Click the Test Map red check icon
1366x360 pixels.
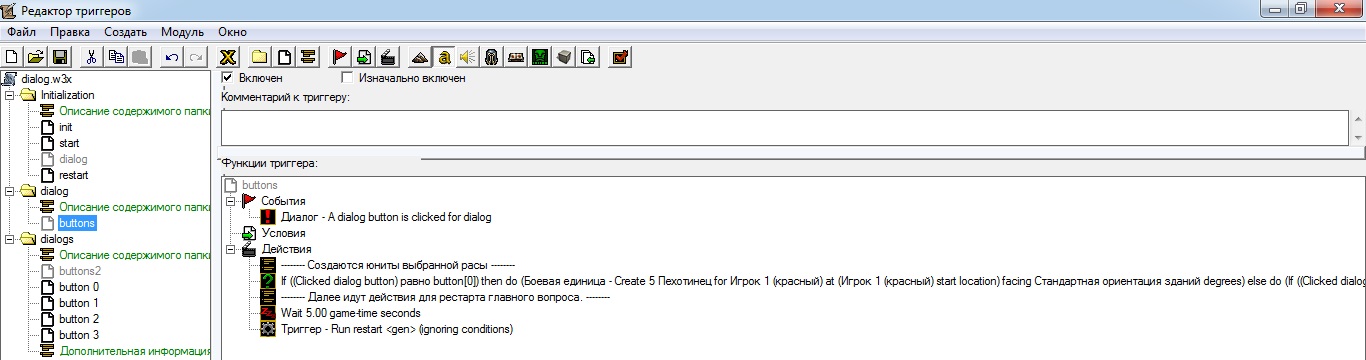621,57
